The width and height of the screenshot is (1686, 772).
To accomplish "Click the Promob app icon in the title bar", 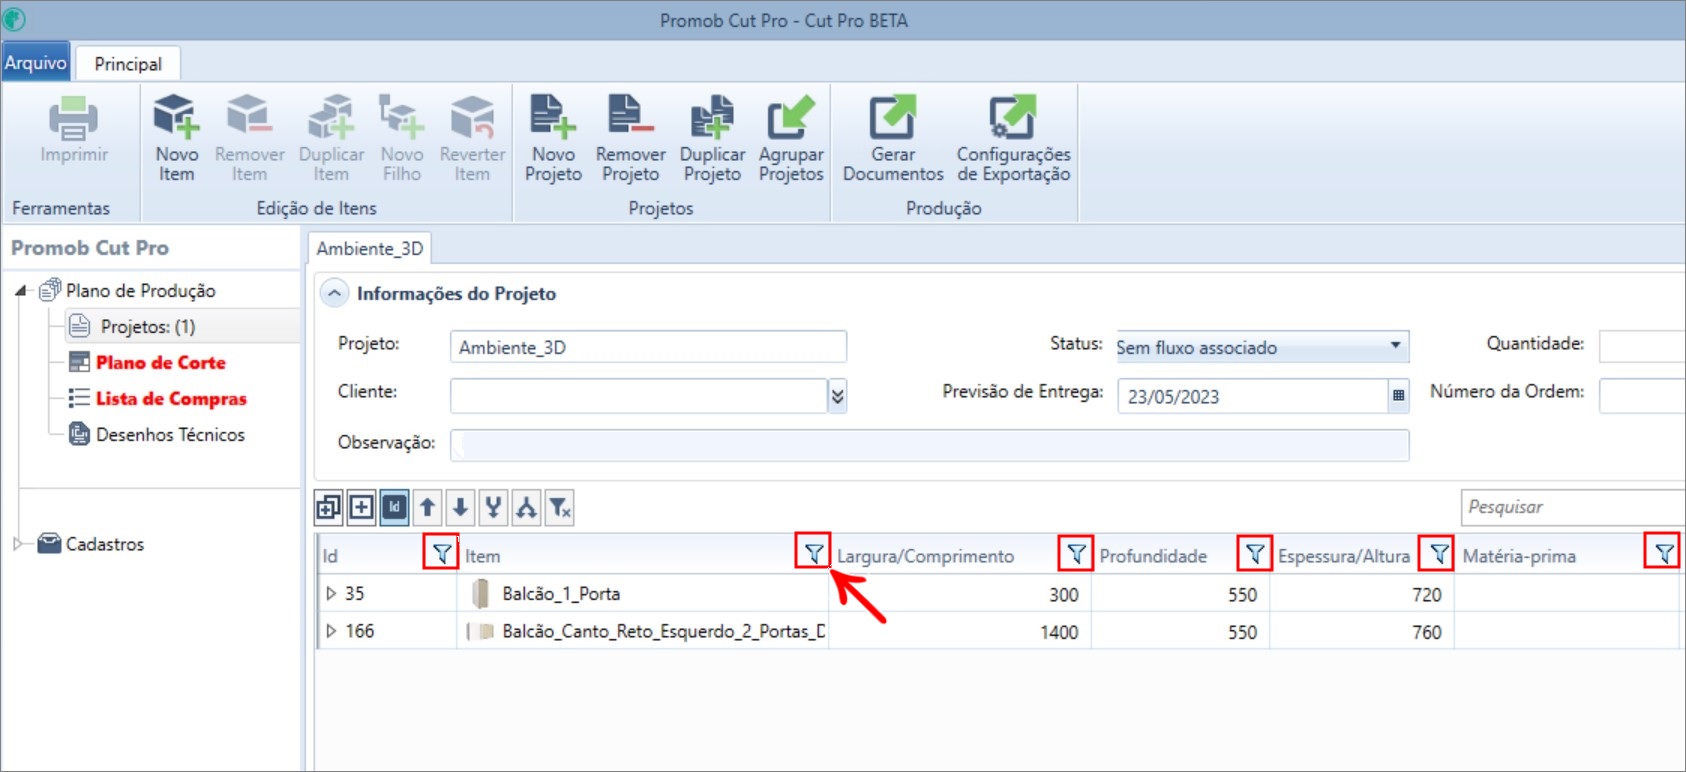I will click(x=14, y=19).
